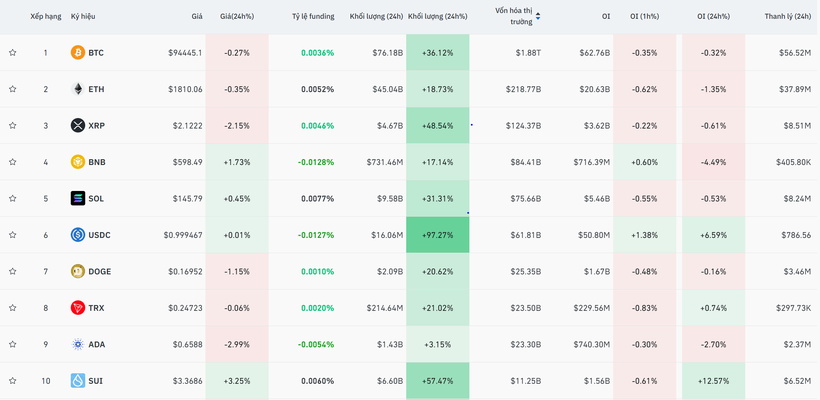
Task: Click the Ethereum ETH coin icon
Action: click(77, 89)
